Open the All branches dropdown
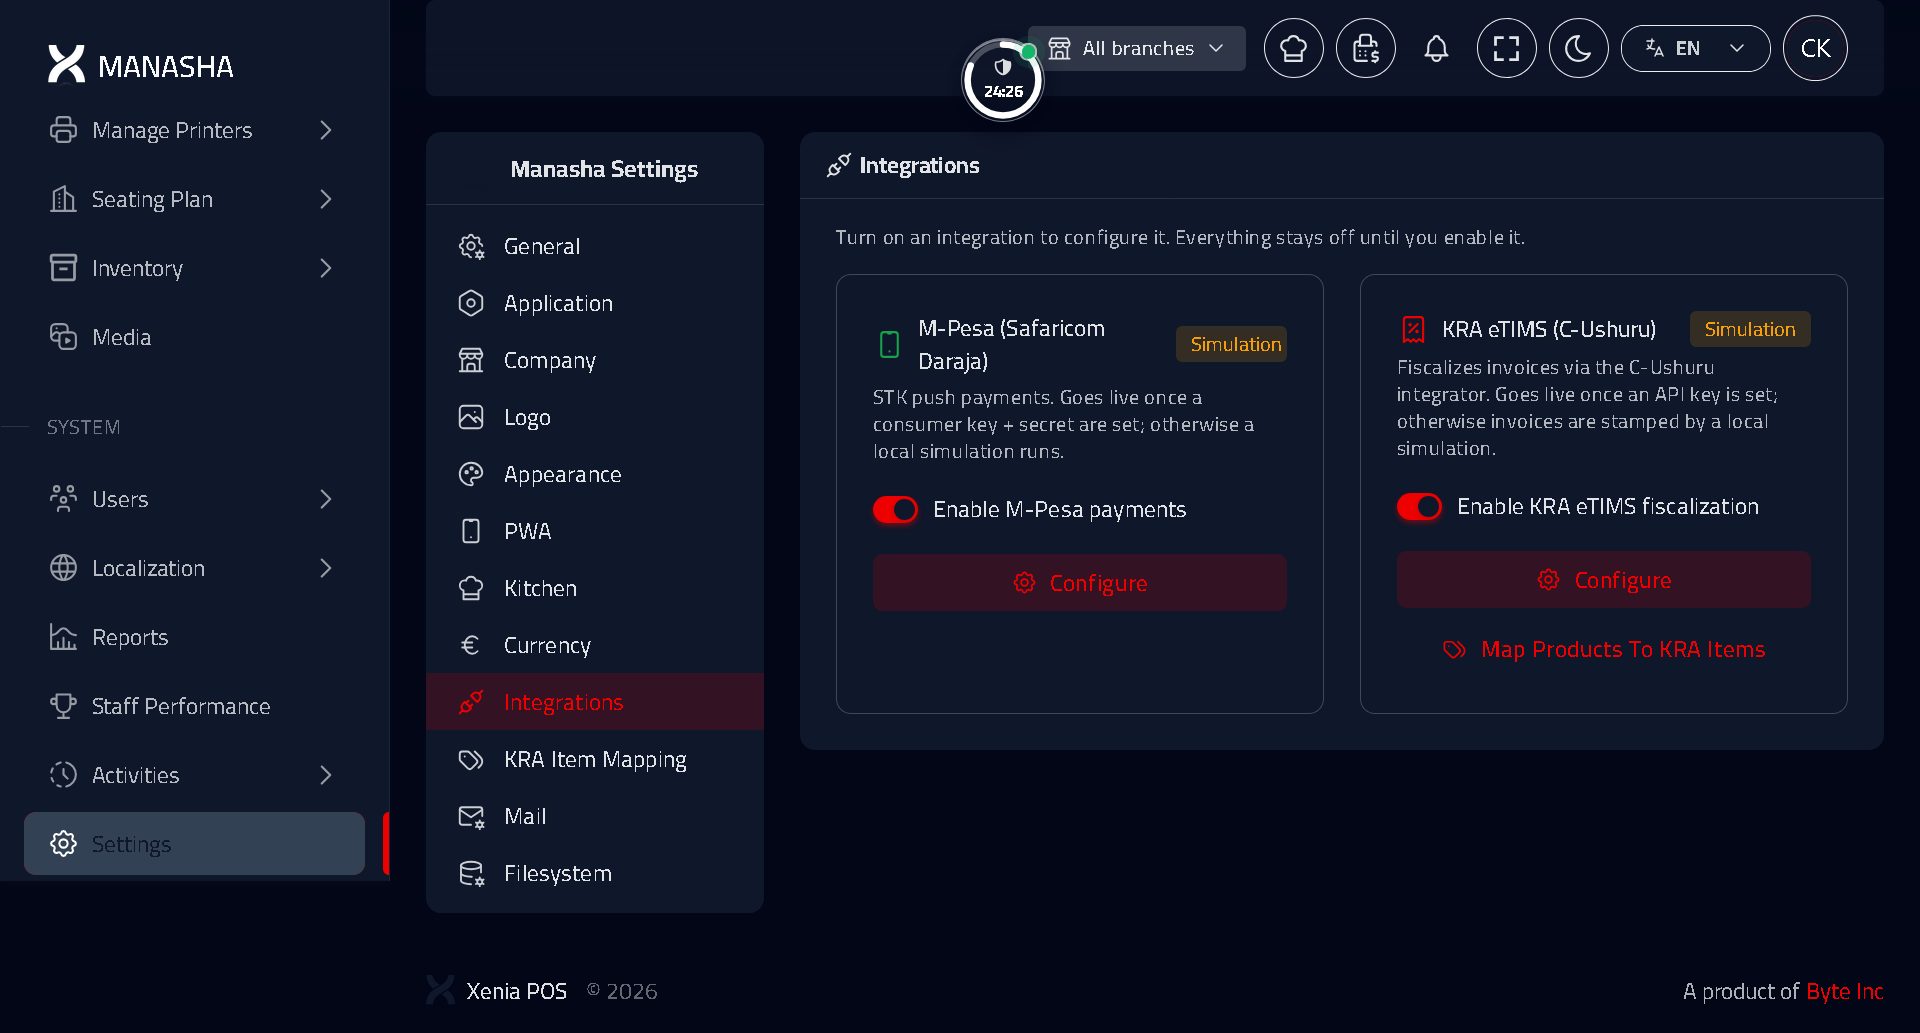This screenshot has width=1920, height=1033. click(1137, 48)
